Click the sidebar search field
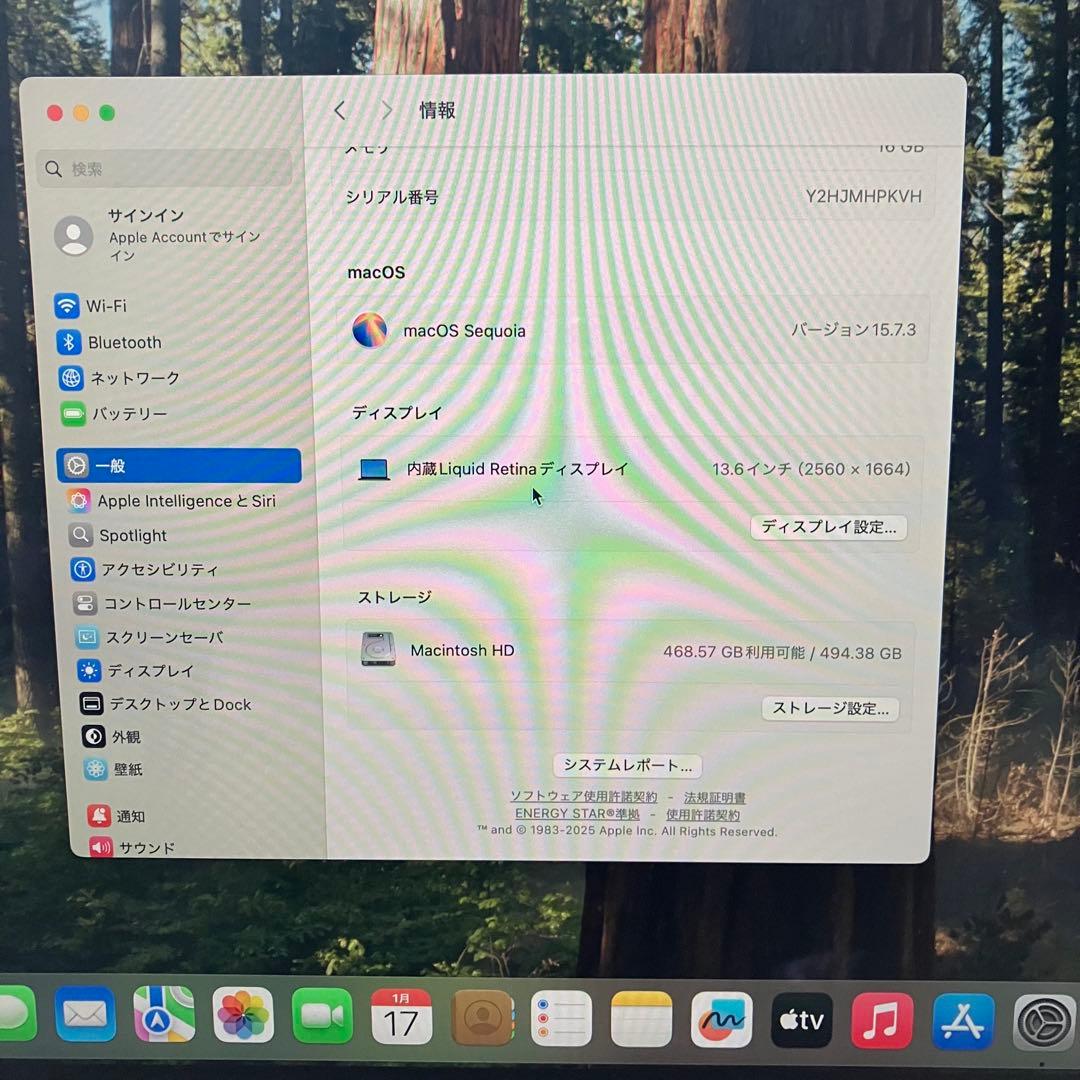The height and width of the screenshot is (1080, 1080). pos(163,168)
